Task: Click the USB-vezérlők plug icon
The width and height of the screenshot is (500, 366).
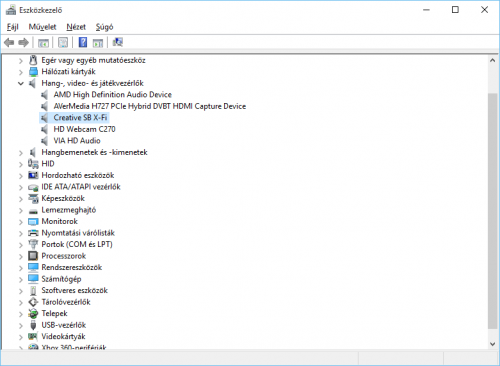Action: point(33,325)
